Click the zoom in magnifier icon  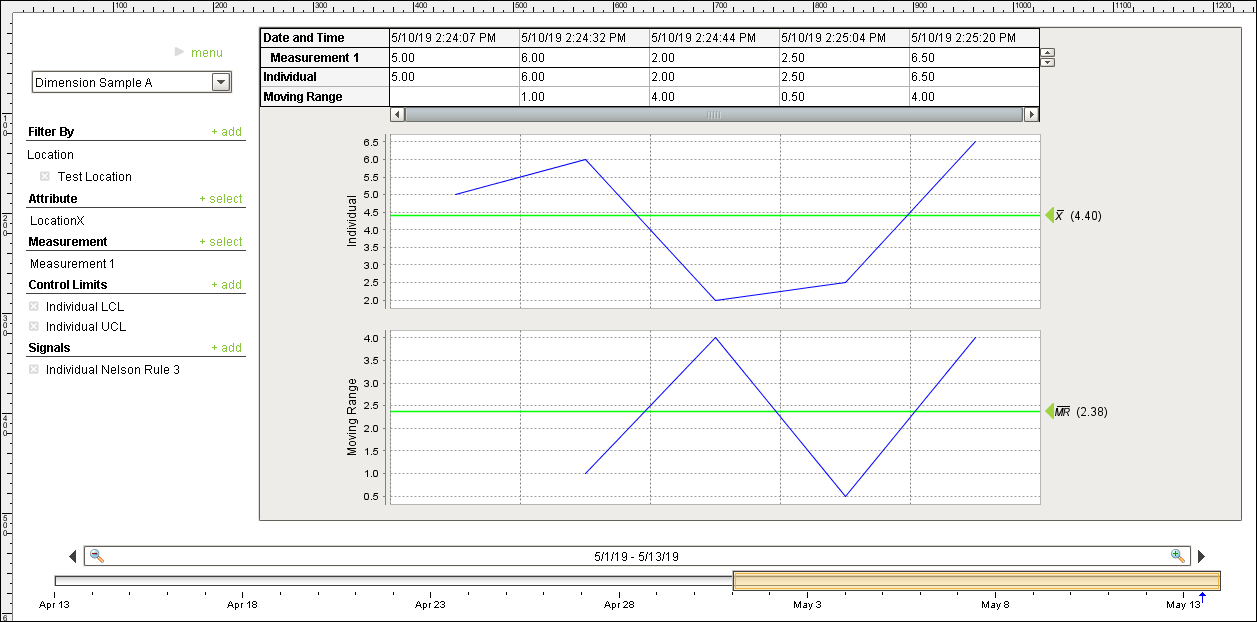[1178, 556]
